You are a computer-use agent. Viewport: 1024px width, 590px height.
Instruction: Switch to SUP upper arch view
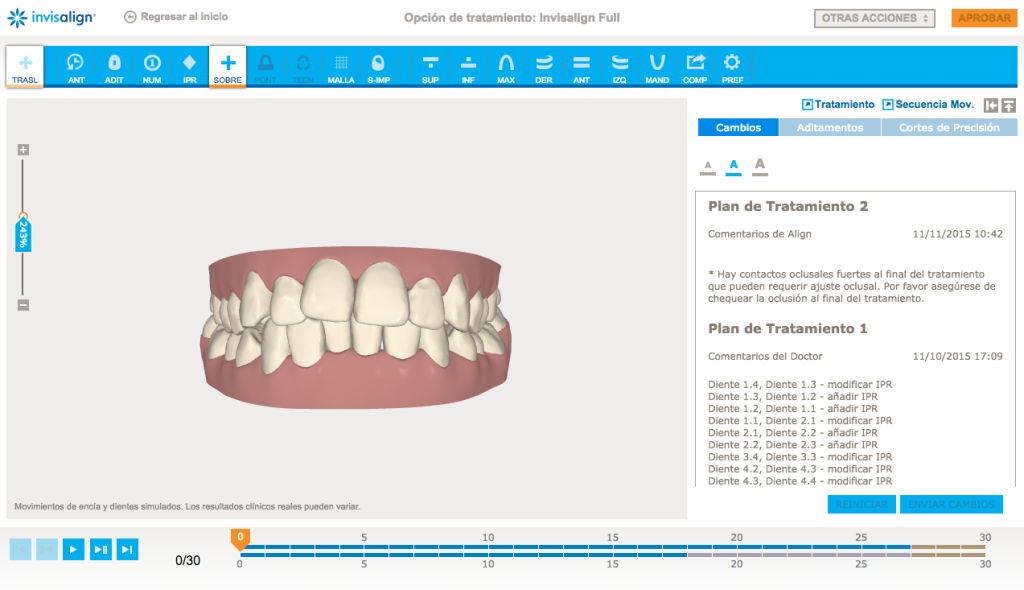click(430, 67)
